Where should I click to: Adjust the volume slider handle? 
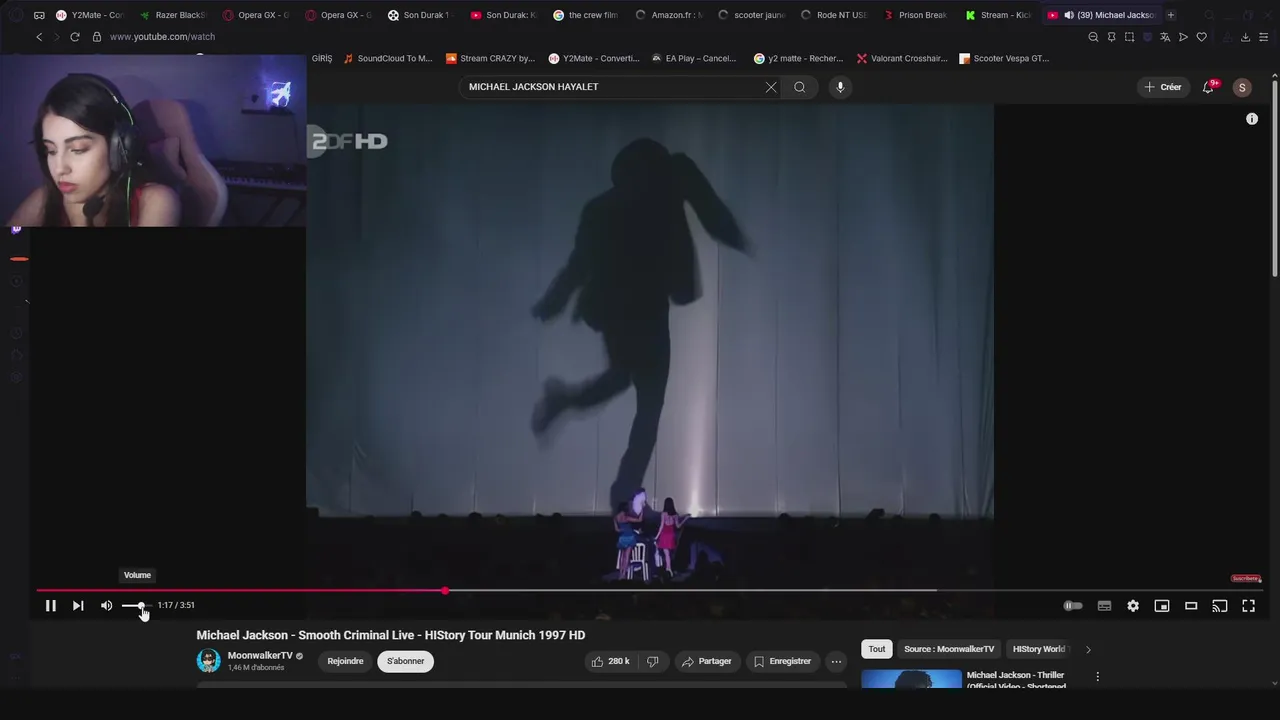141,605
